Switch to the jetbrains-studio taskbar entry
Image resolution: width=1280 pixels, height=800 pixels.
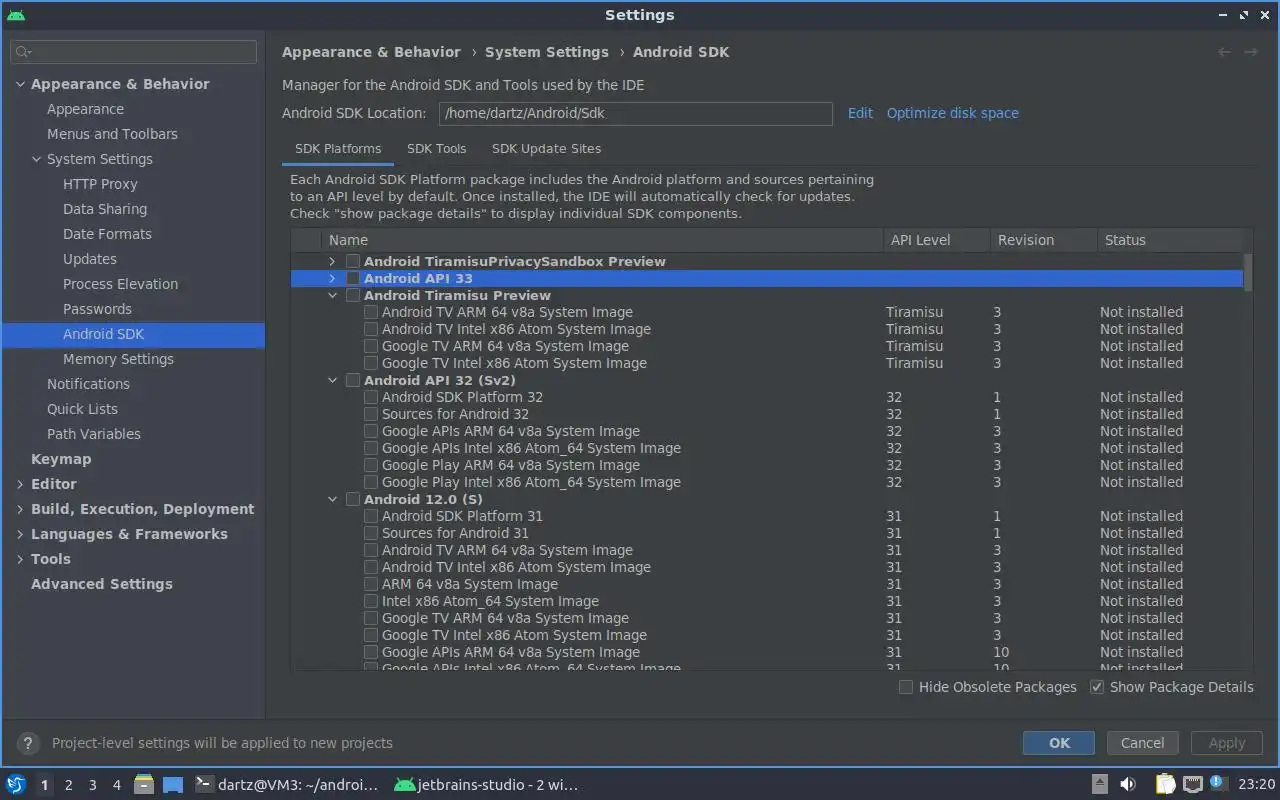tap(487, 785)
